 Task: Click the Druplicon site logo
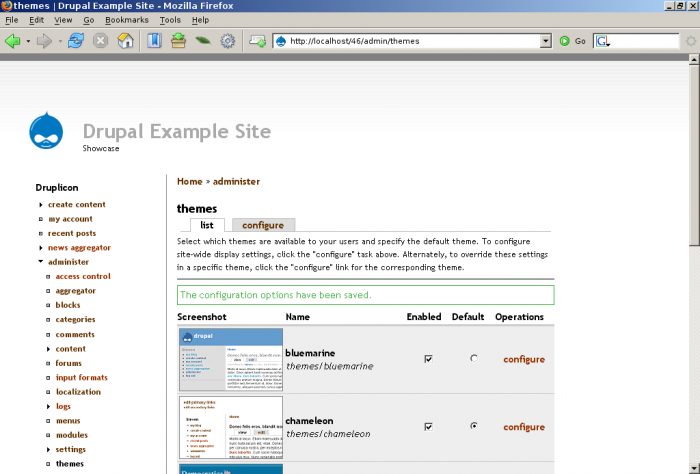point(46,131)
